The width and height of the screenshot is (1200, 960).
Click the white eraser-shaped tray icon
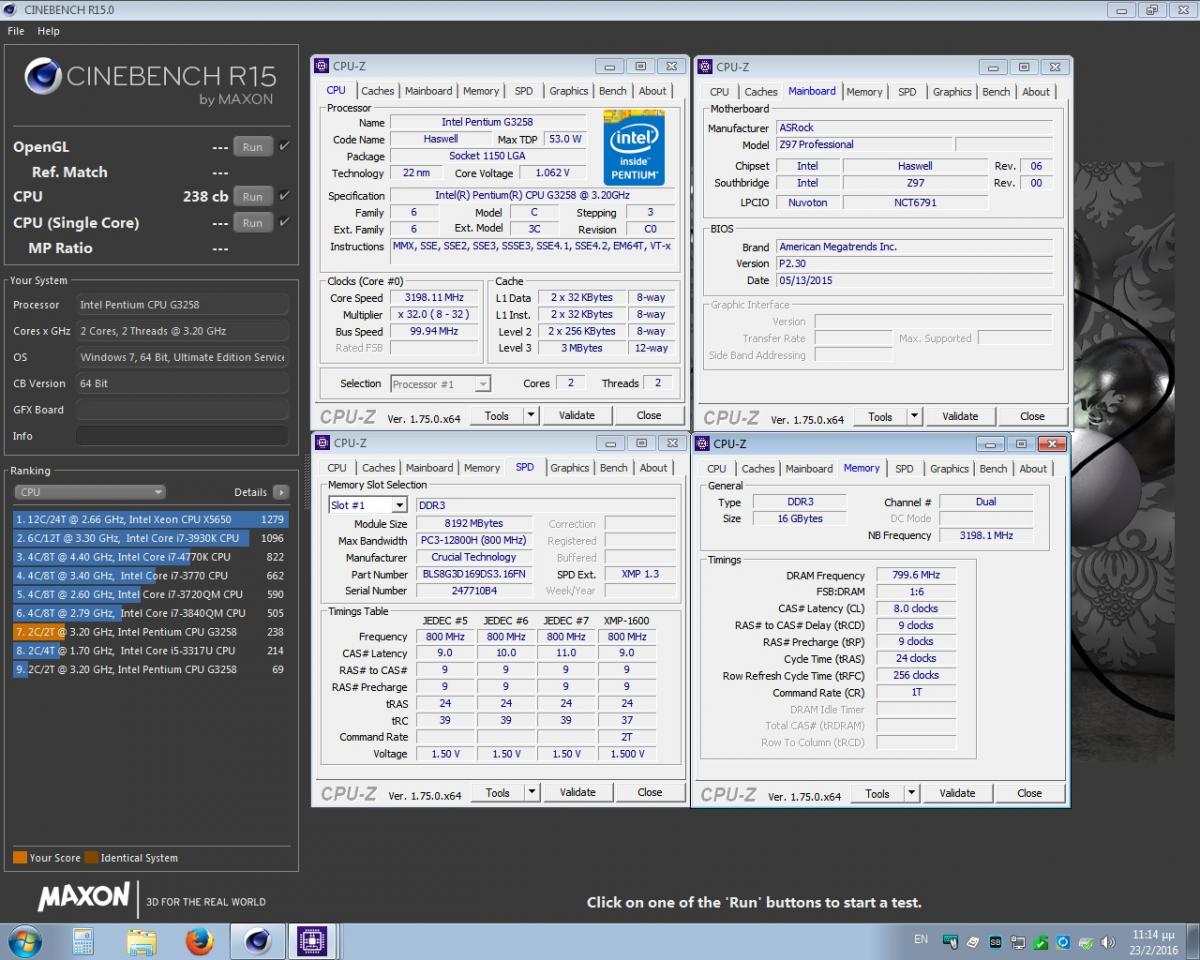pos(973,942)
